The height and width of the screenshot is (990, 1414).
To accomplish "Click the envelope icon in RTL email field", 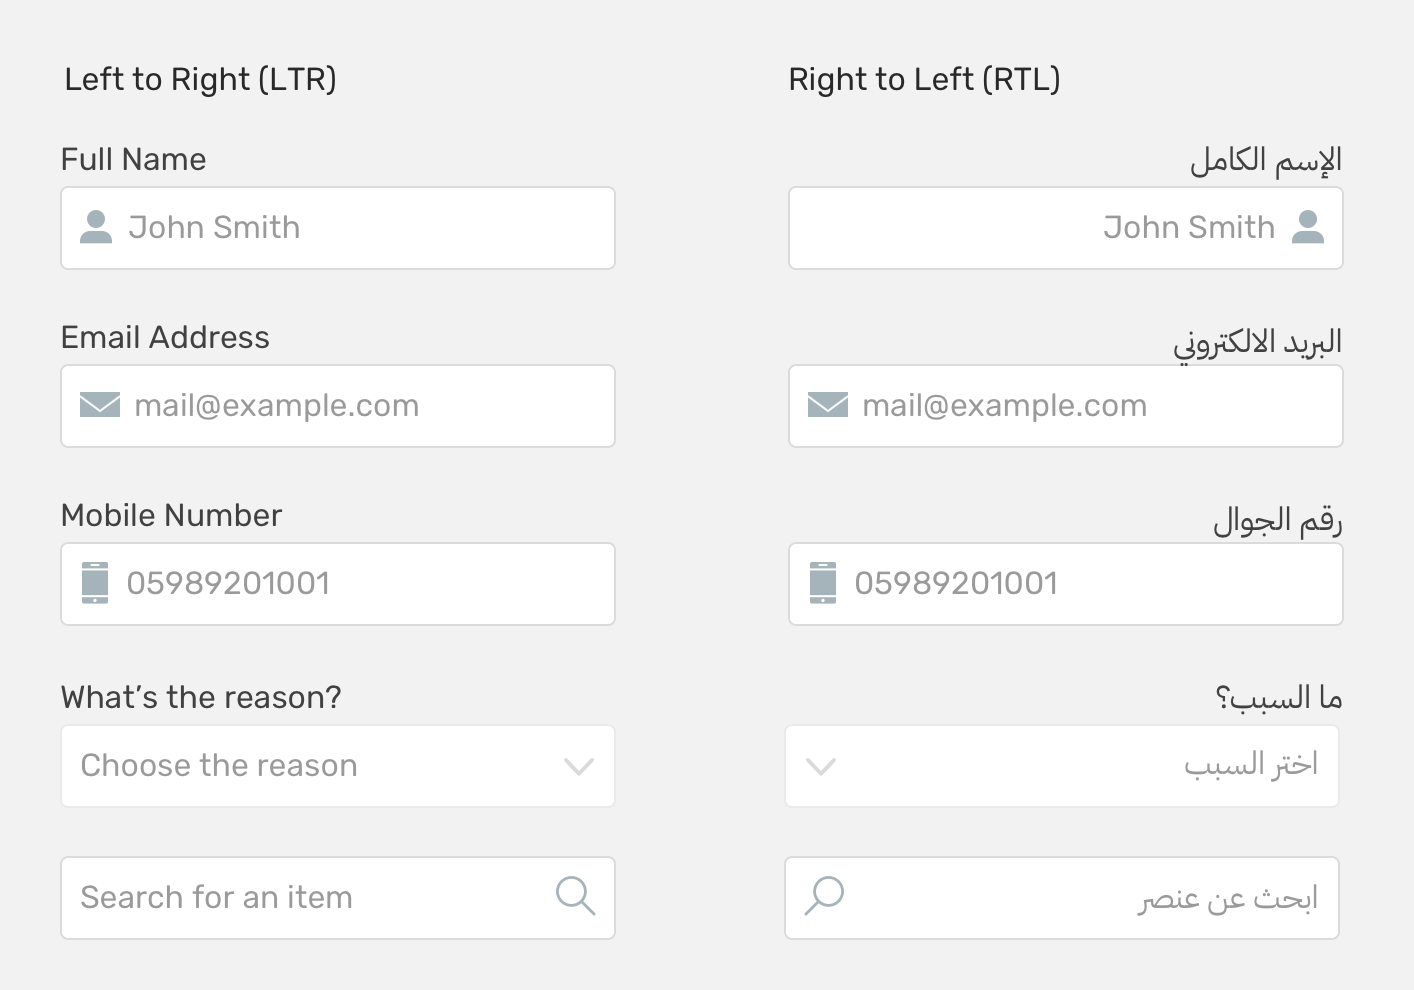I will [828, 405].
